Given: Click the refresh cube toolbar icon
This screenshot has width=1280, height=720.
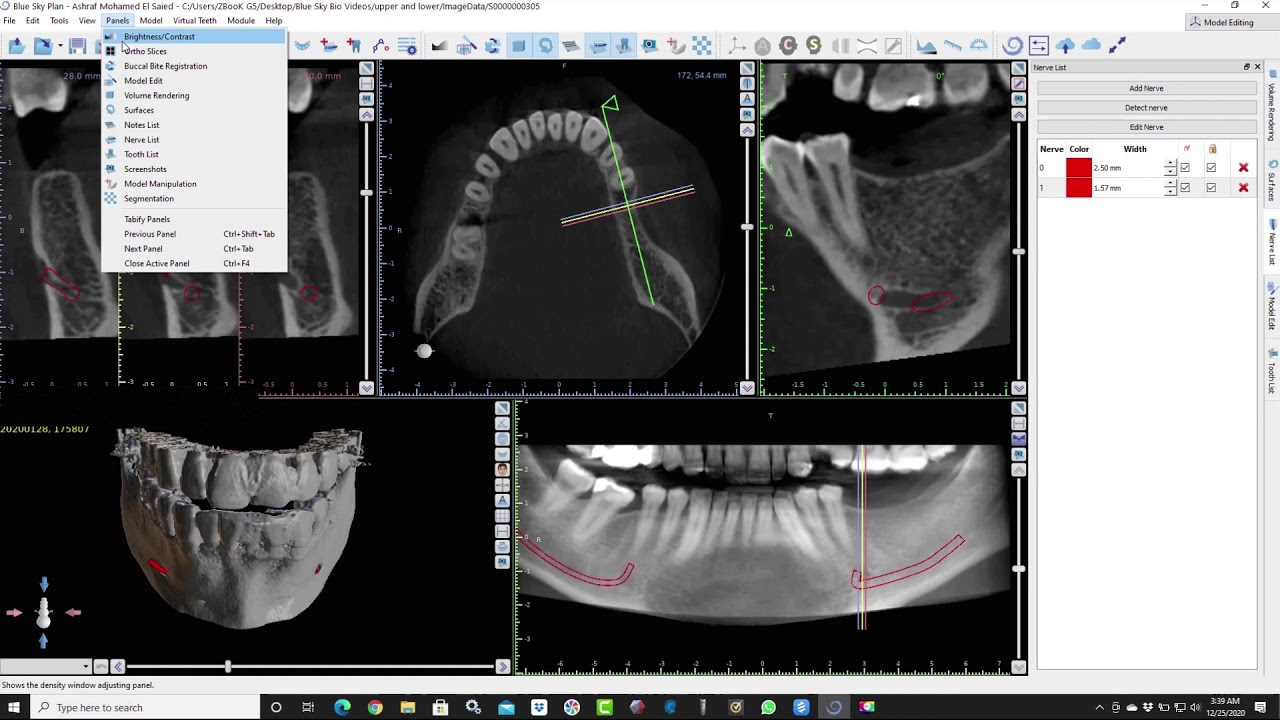Looking at the screenshot, I should point(492,45).
